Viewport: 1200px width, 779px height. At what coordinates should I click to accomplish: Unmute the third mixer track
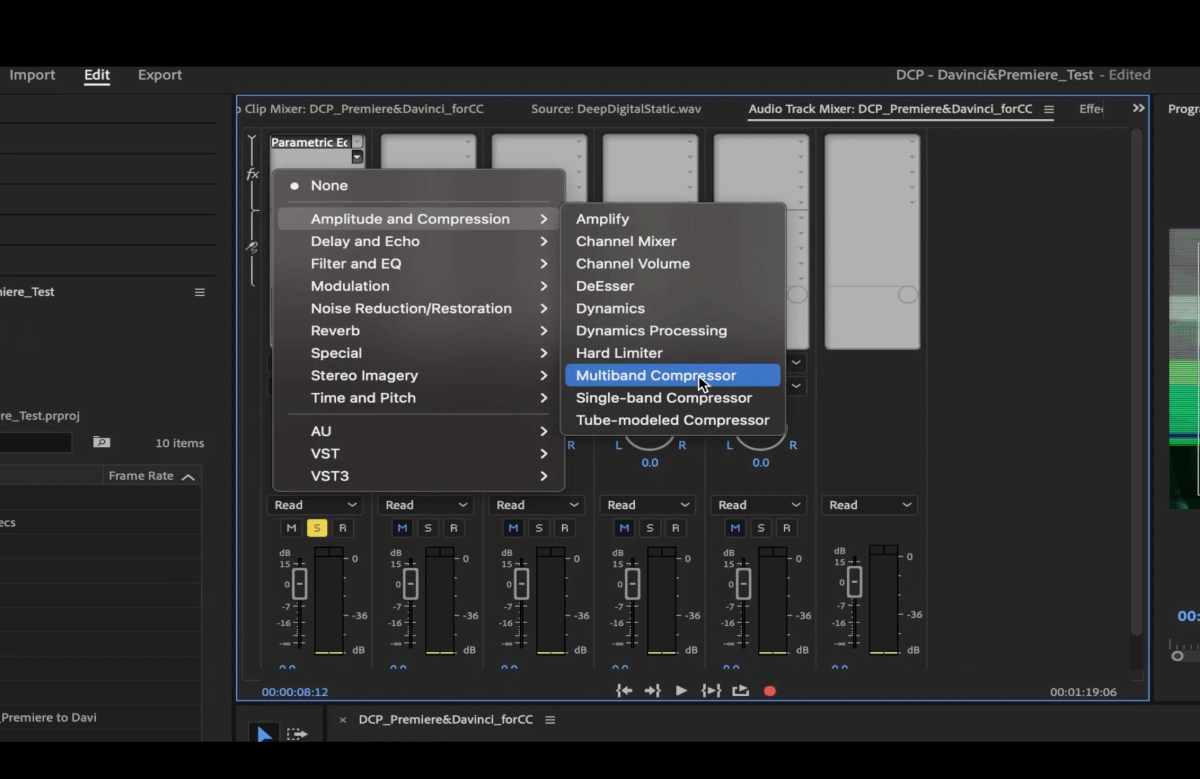pos(513,528)
